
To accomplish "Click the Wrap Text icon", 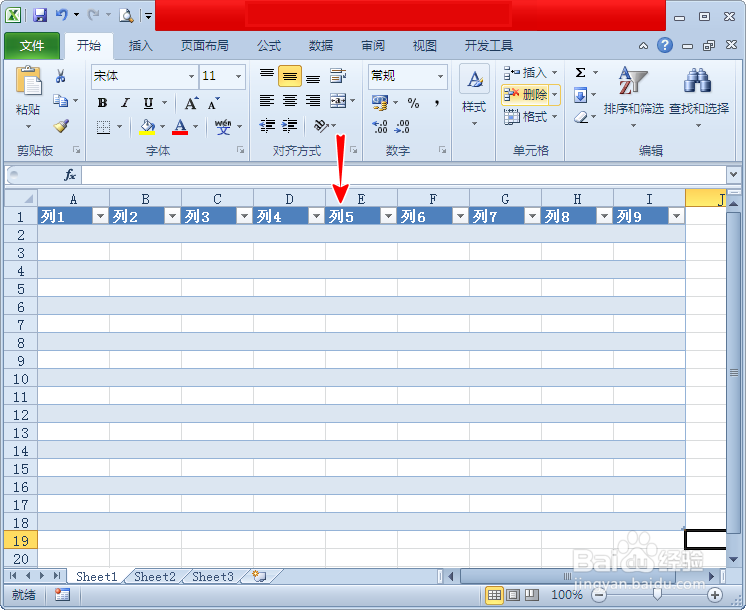I will click(x=337, y=75).
